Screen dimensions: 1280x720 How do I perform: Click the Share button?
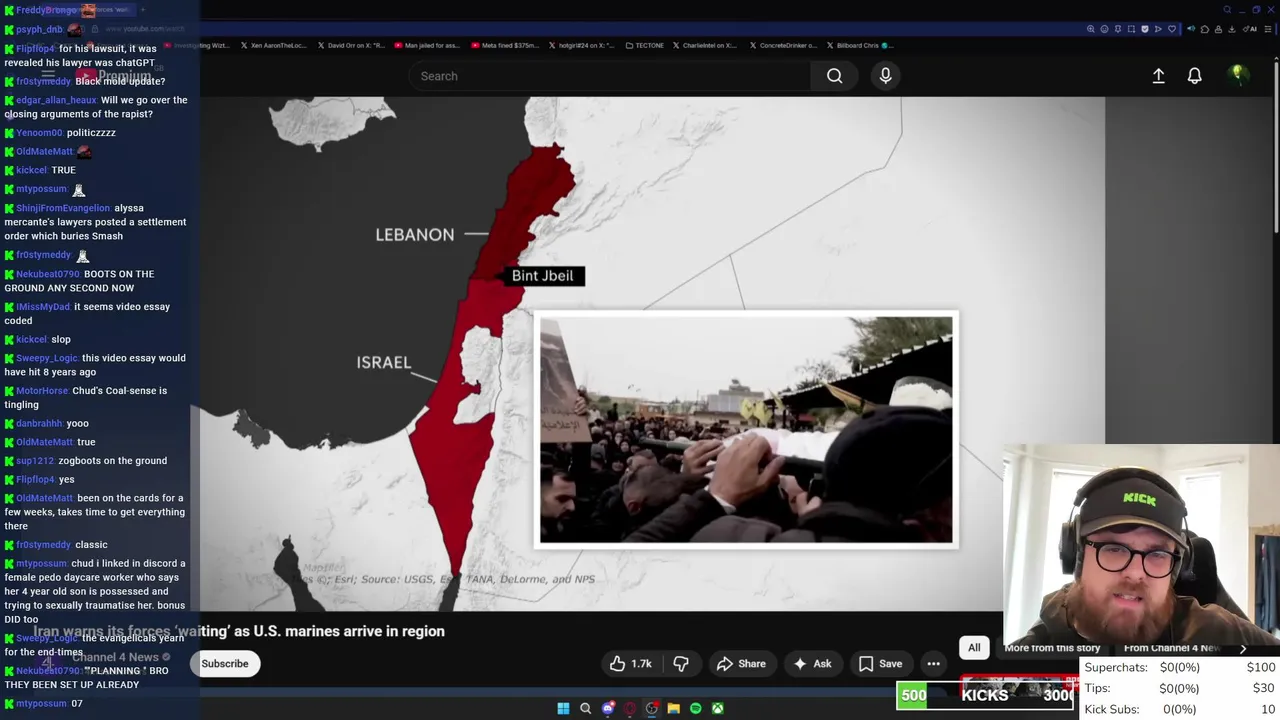click(x=741, y=664)
